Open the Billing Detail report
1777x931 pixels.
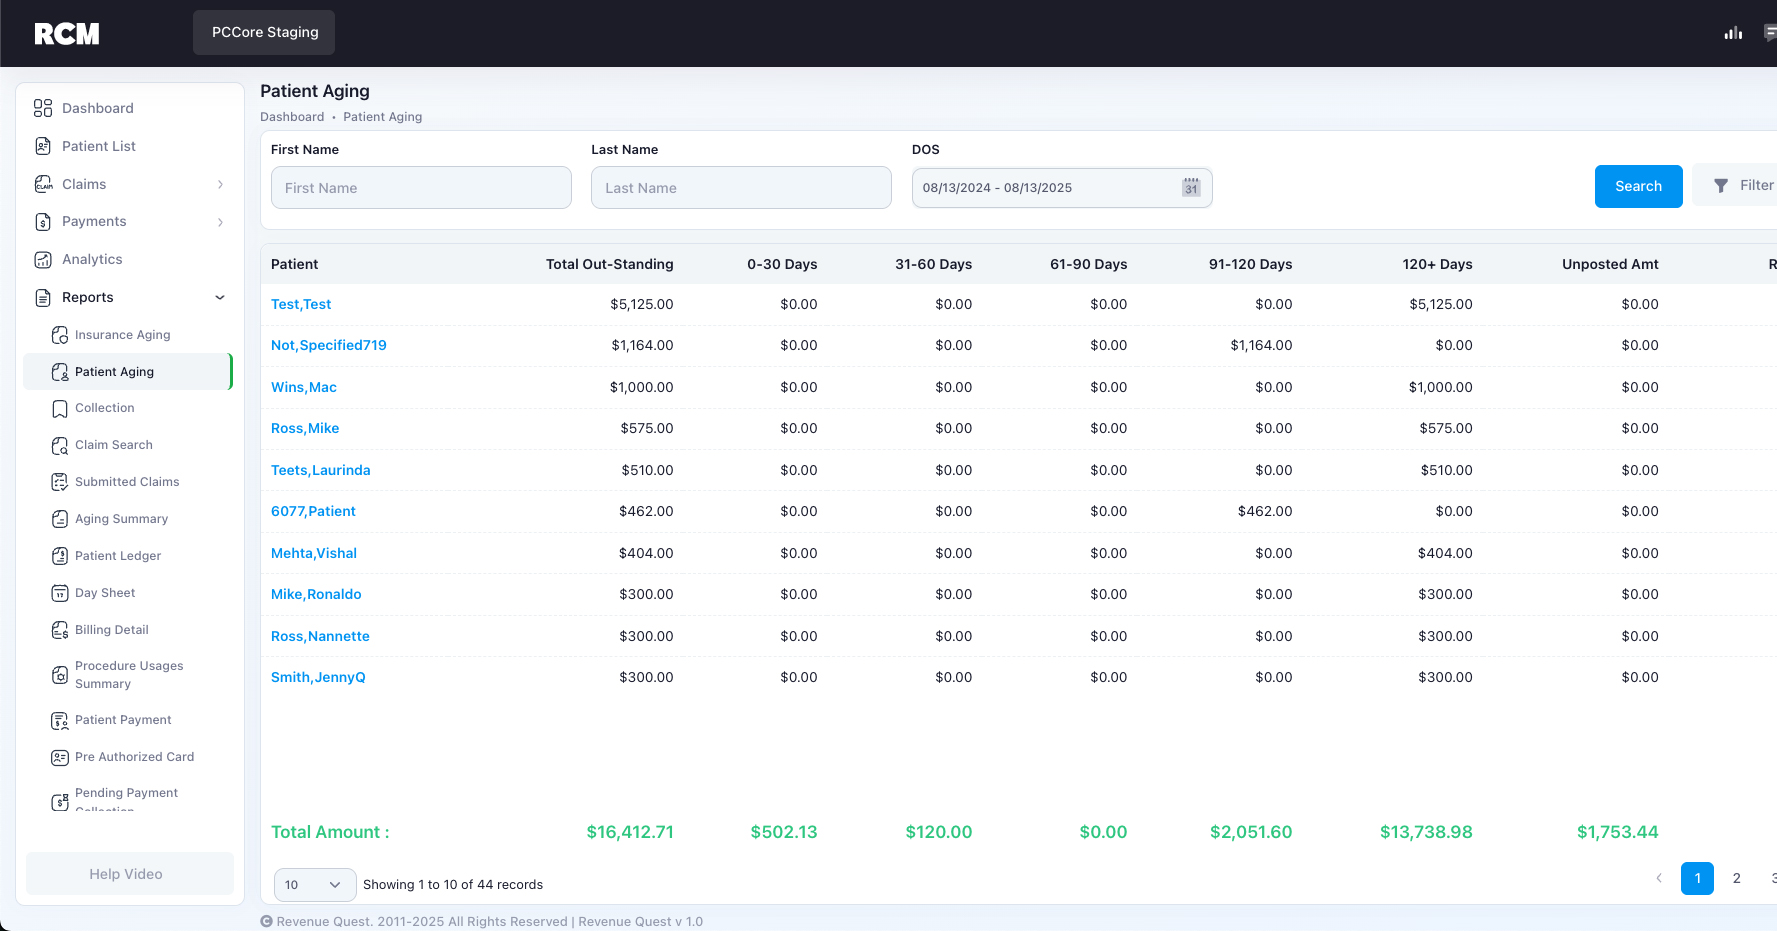tap(111, 629)
